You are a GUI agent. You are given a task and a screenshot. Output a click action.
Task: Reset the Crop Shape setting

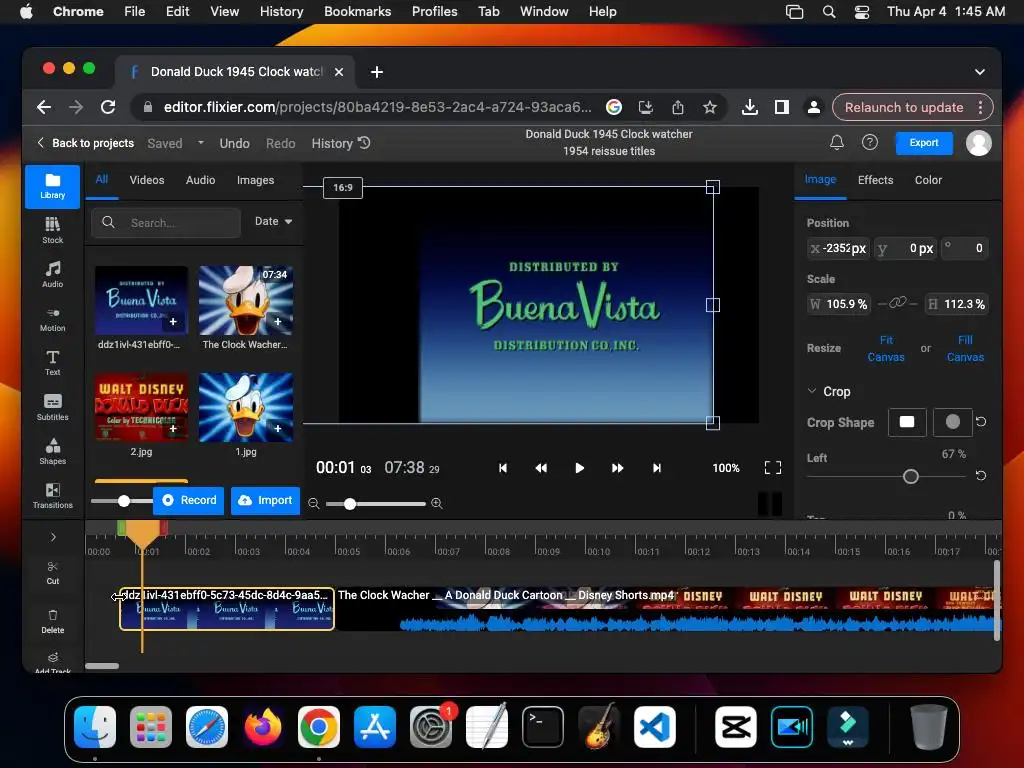coord(980,422)
